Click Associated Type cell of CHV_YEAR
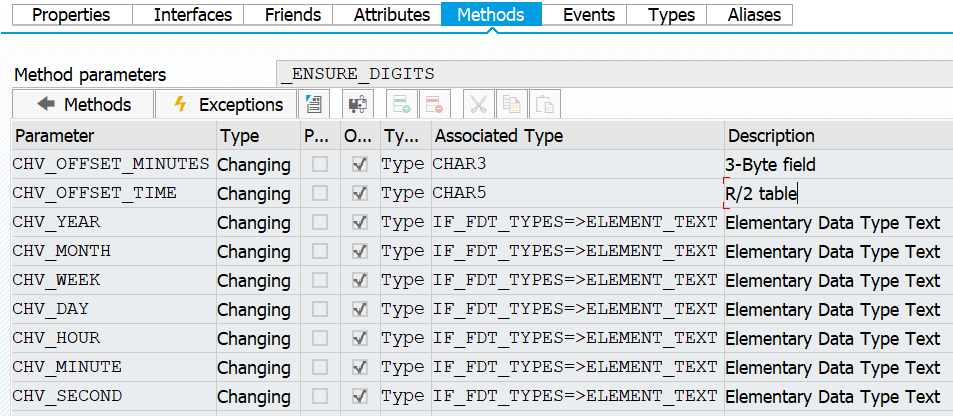 [577, 223]
